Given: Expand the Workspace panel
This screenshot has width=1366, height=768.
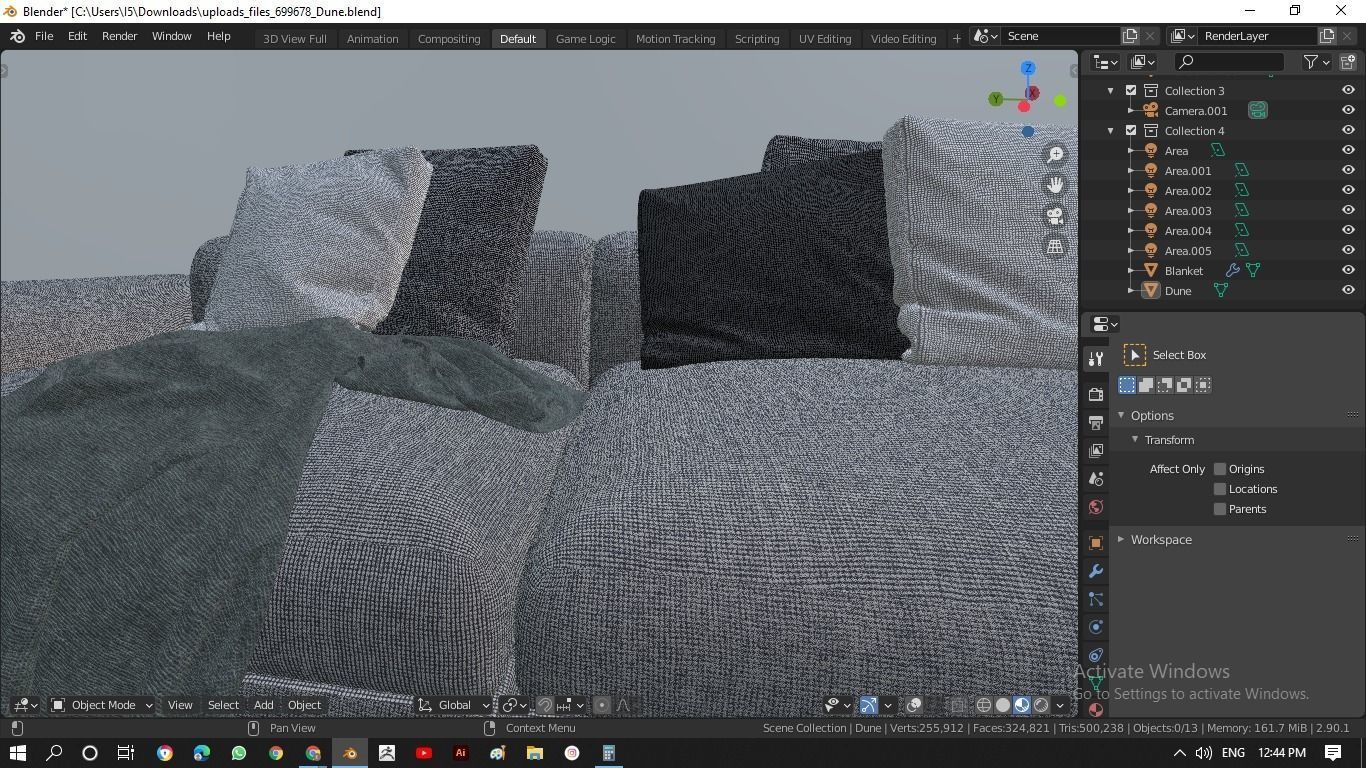Looking at the screenshot, I should point(1121,540).
